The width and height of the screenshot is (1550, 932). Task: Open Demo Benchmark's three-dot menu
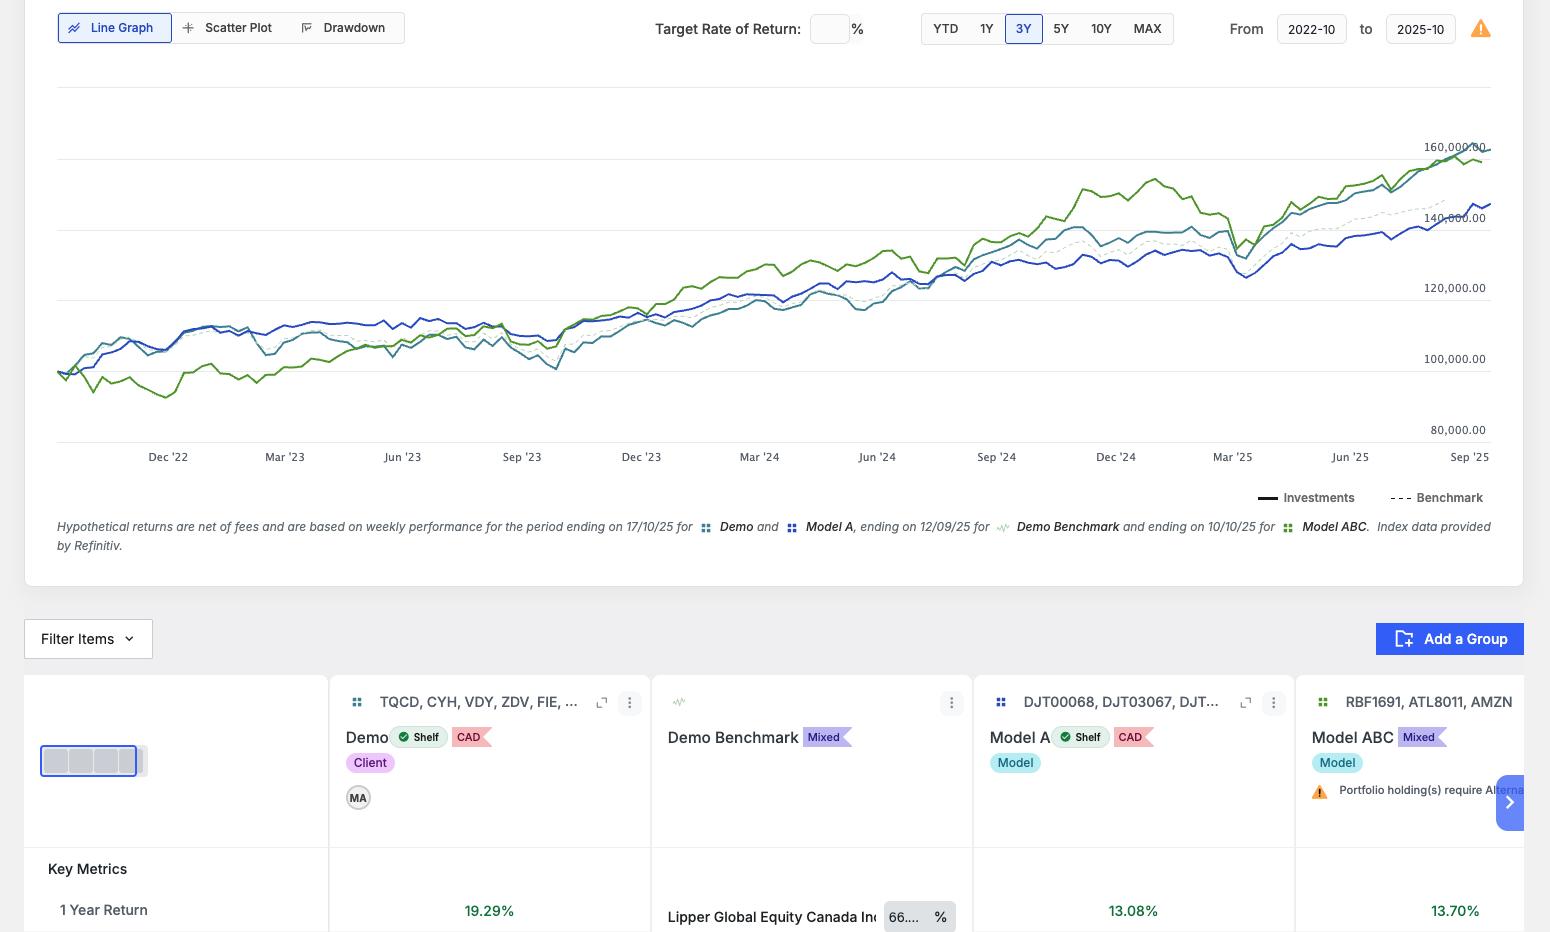point(952,703)
